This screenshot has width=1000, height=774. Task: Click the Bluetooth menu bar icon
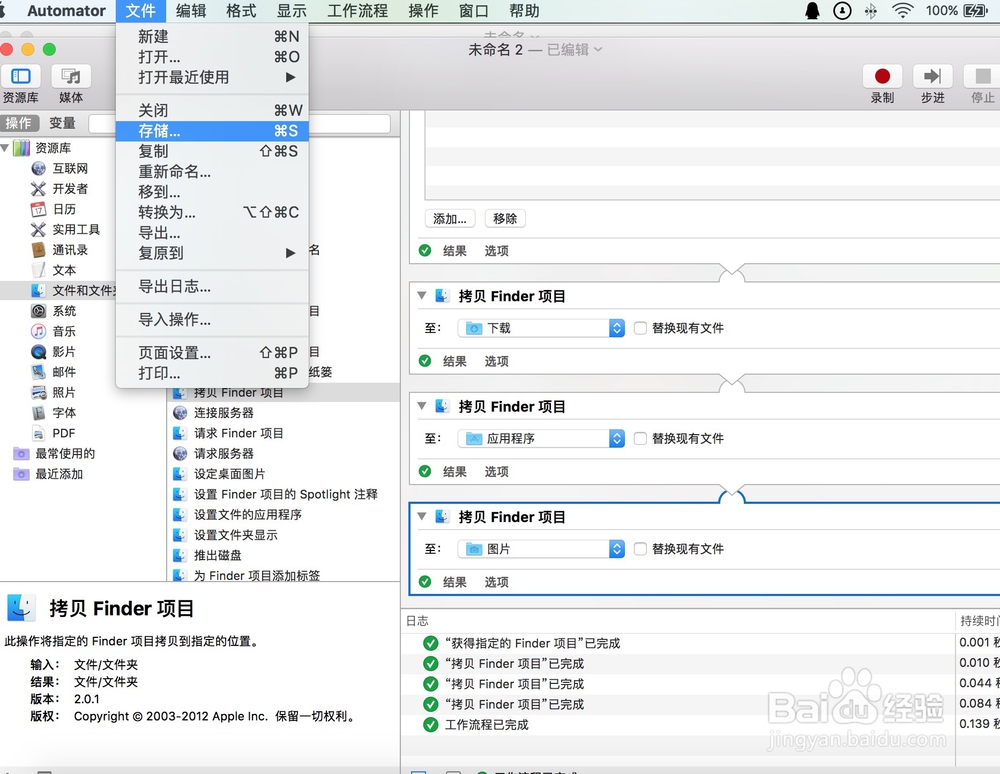871,10
